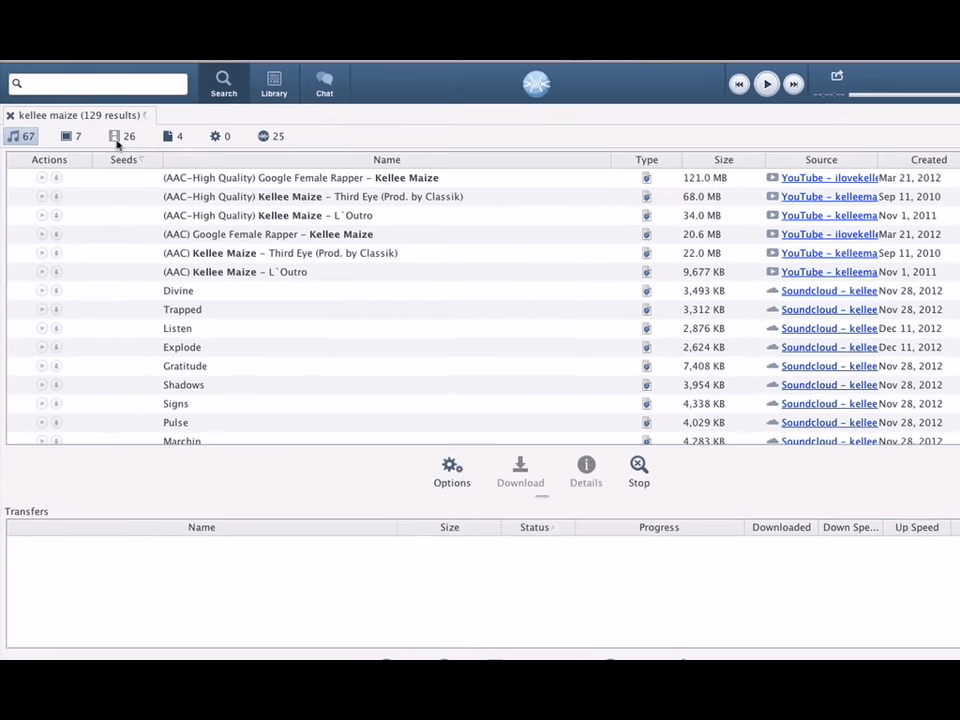Click the previous track button
Image resolution: width=960 pixels, height=720 pixels.
click(739, 84)
